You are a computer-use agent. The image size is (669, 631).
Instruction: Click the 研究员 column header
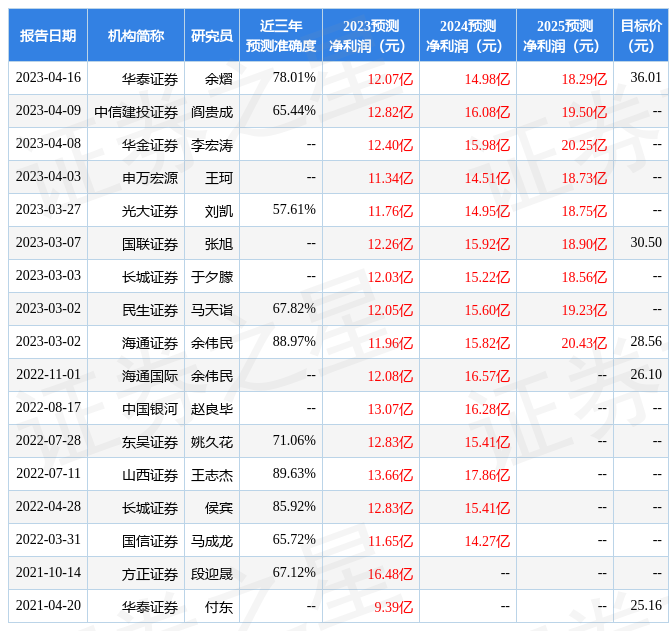(212, 35)
